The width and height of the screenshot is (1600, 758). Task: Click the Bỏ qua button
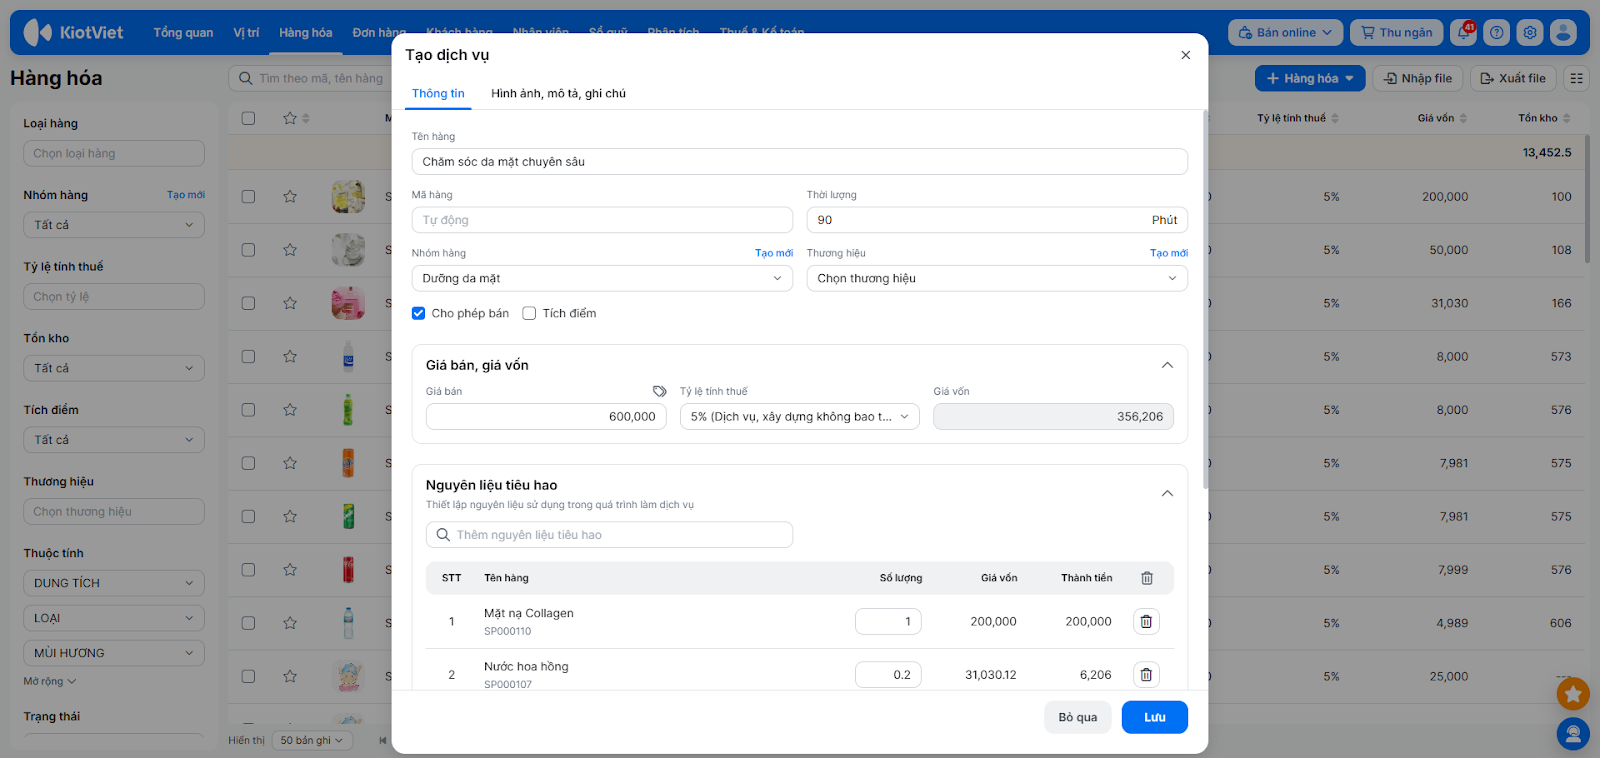(1077, 717)
